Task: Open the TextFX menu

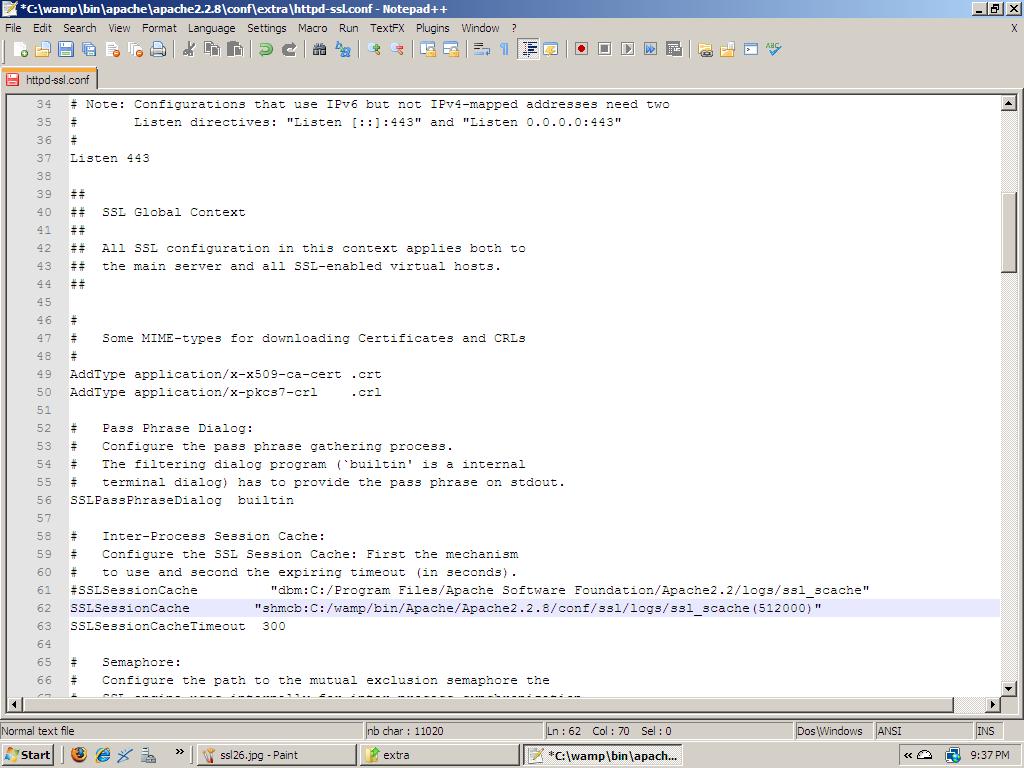Action: point(387,28)
